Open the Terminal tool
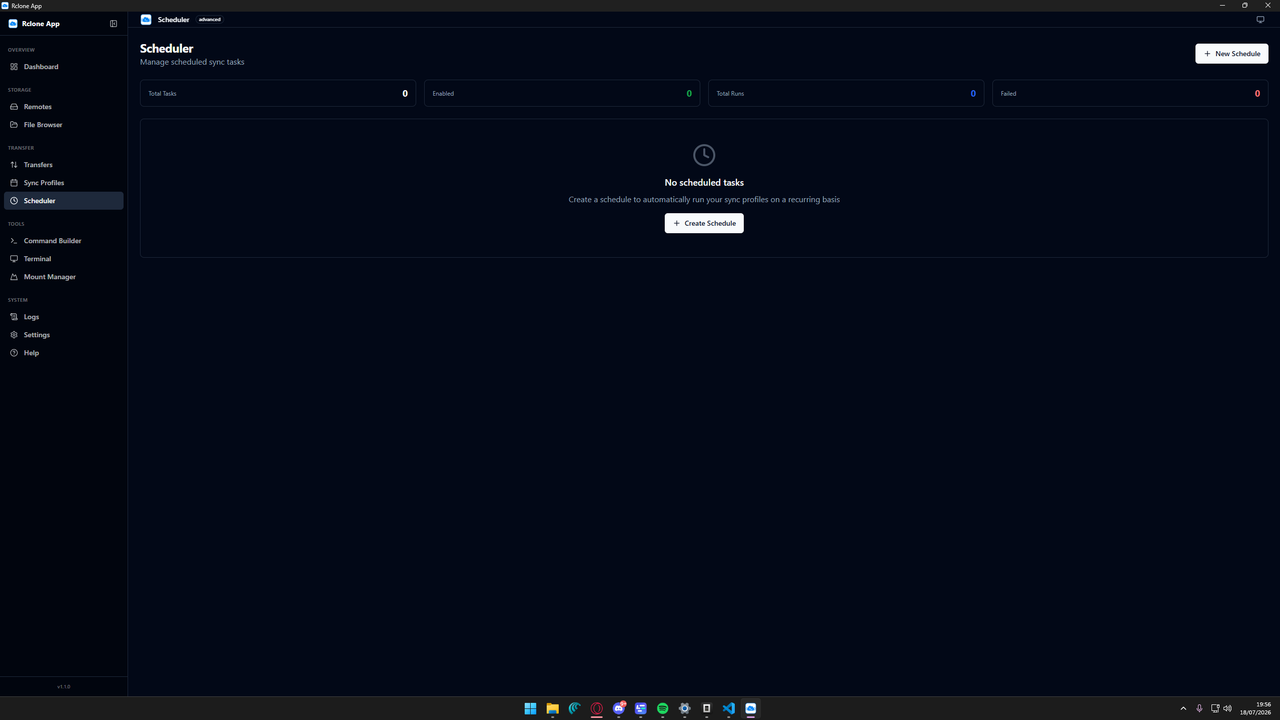 coord(64,259)
